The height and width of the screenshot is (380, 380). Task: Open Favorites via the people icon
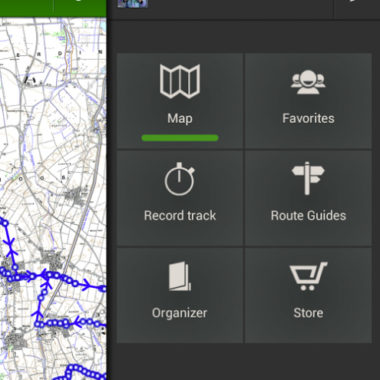tap(308, 82)
